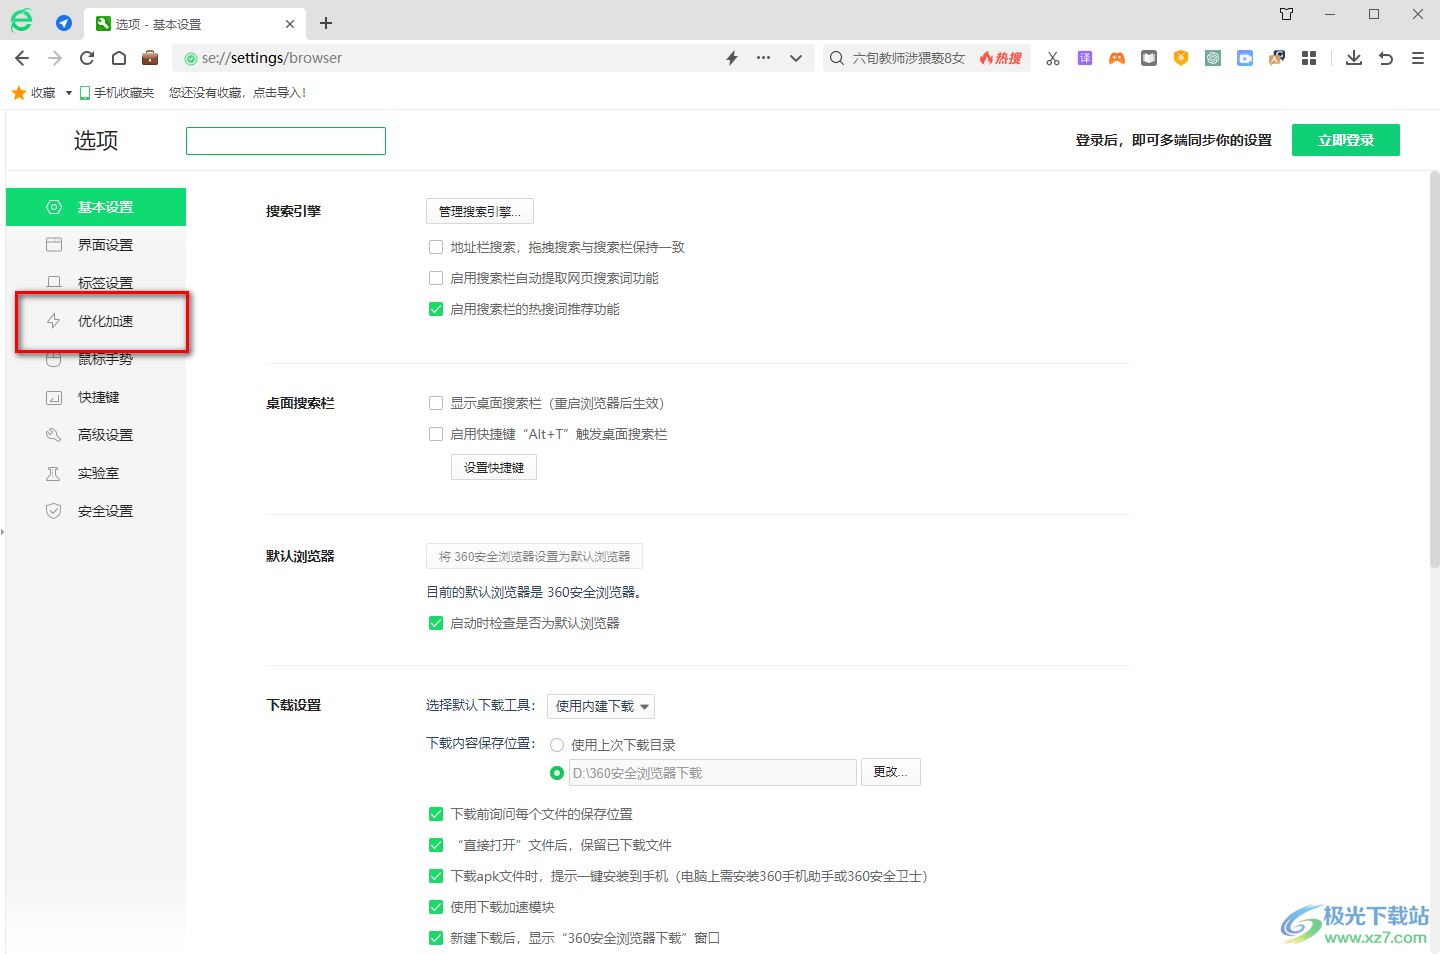Click the search magnifier icon
The image size is (1440, 954).
[837, 58]
